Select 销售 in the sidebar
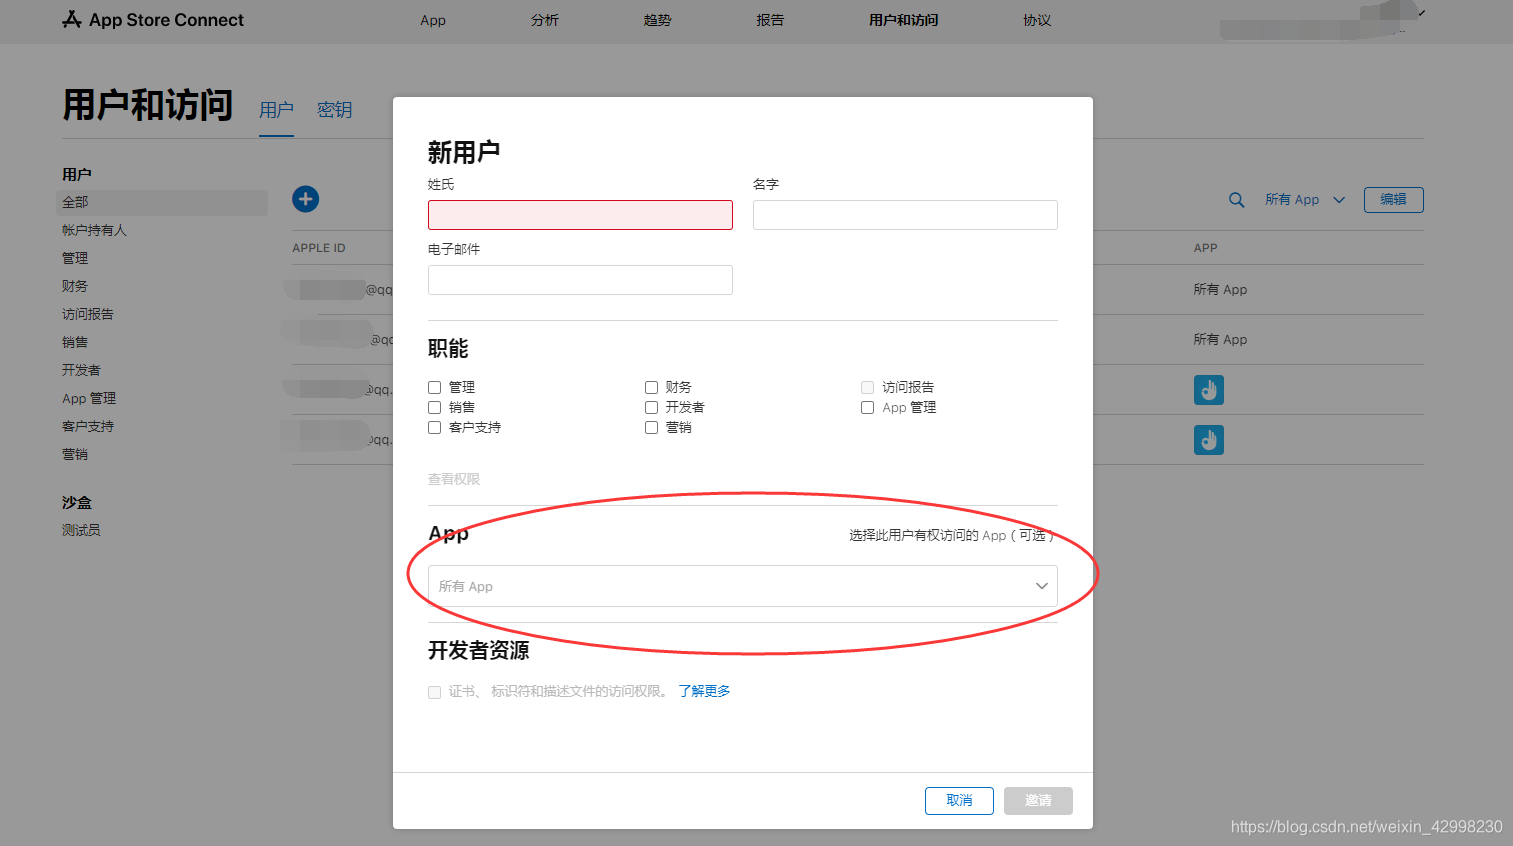This screenshot has width=1513, height=846. (75, 342)
